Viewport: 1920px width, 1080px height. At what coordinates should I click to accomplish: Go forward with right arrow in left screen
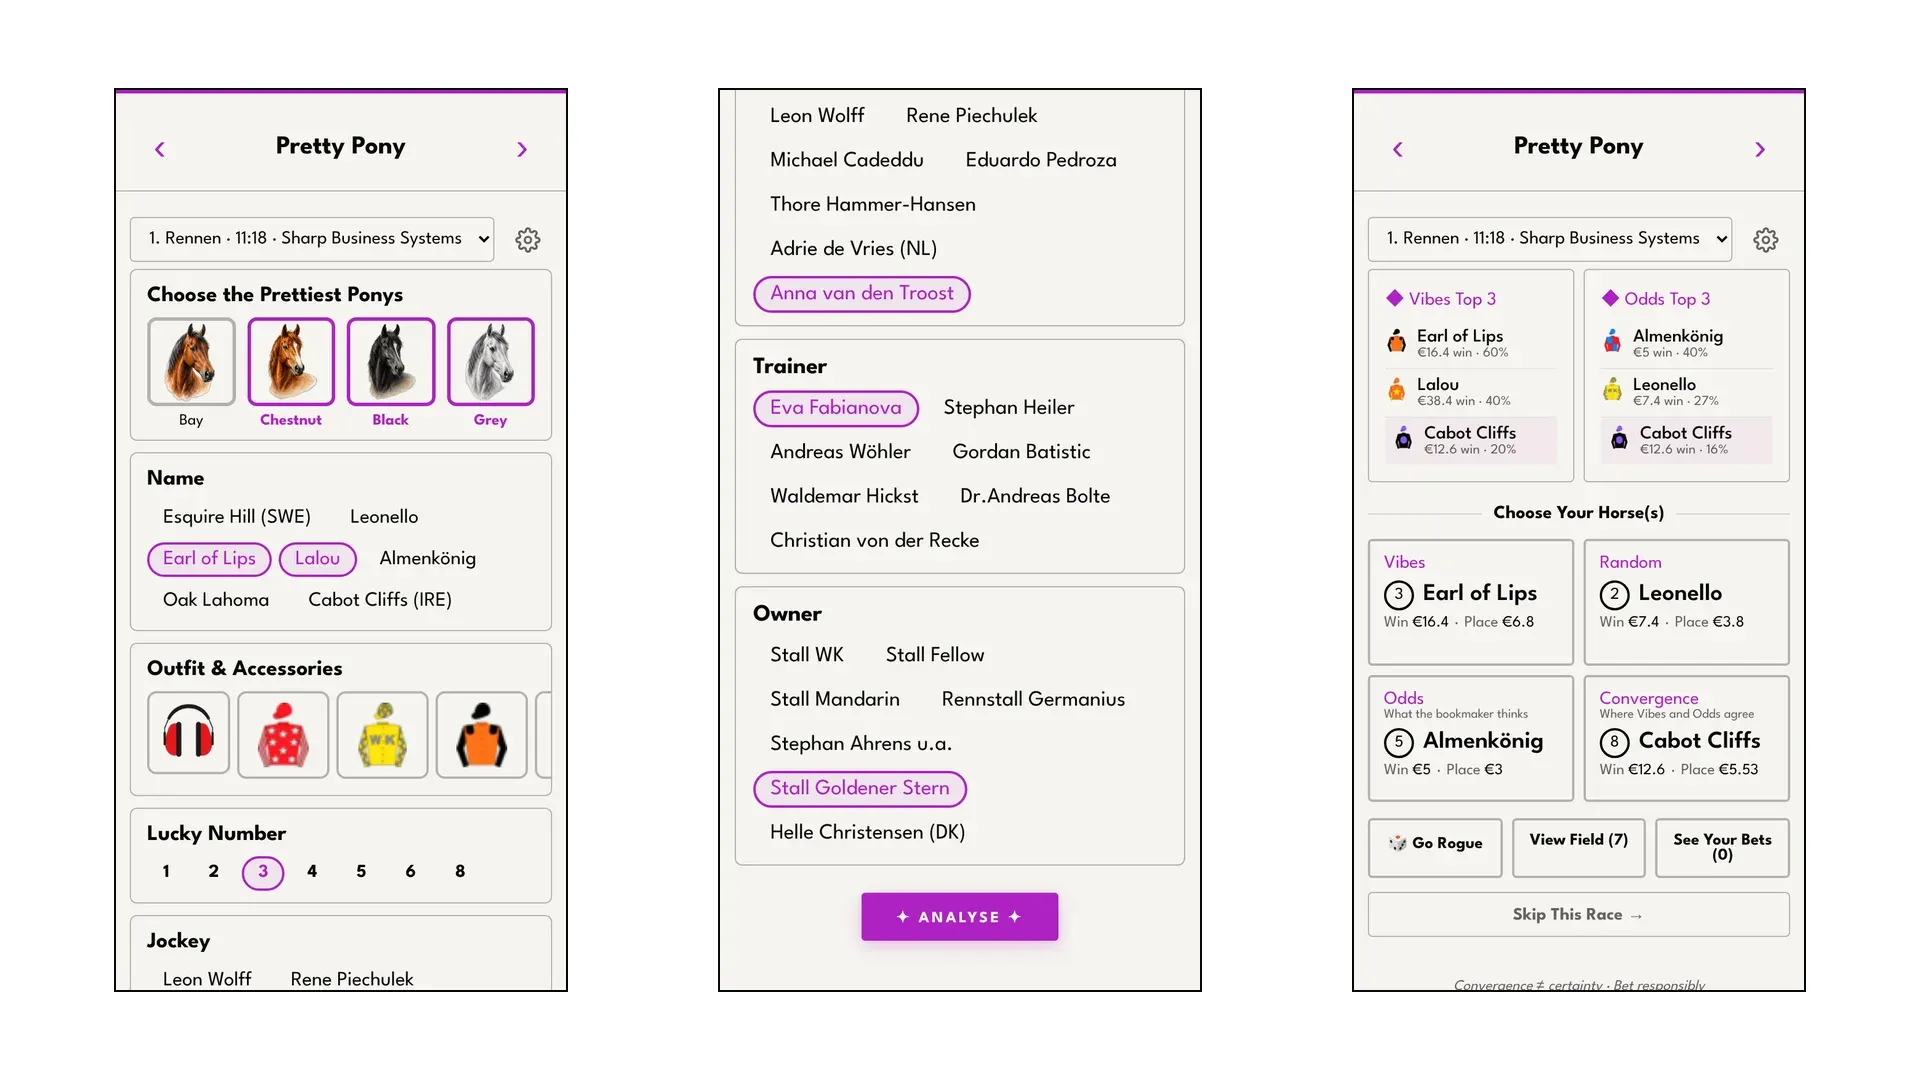click(x=521, y=149)
